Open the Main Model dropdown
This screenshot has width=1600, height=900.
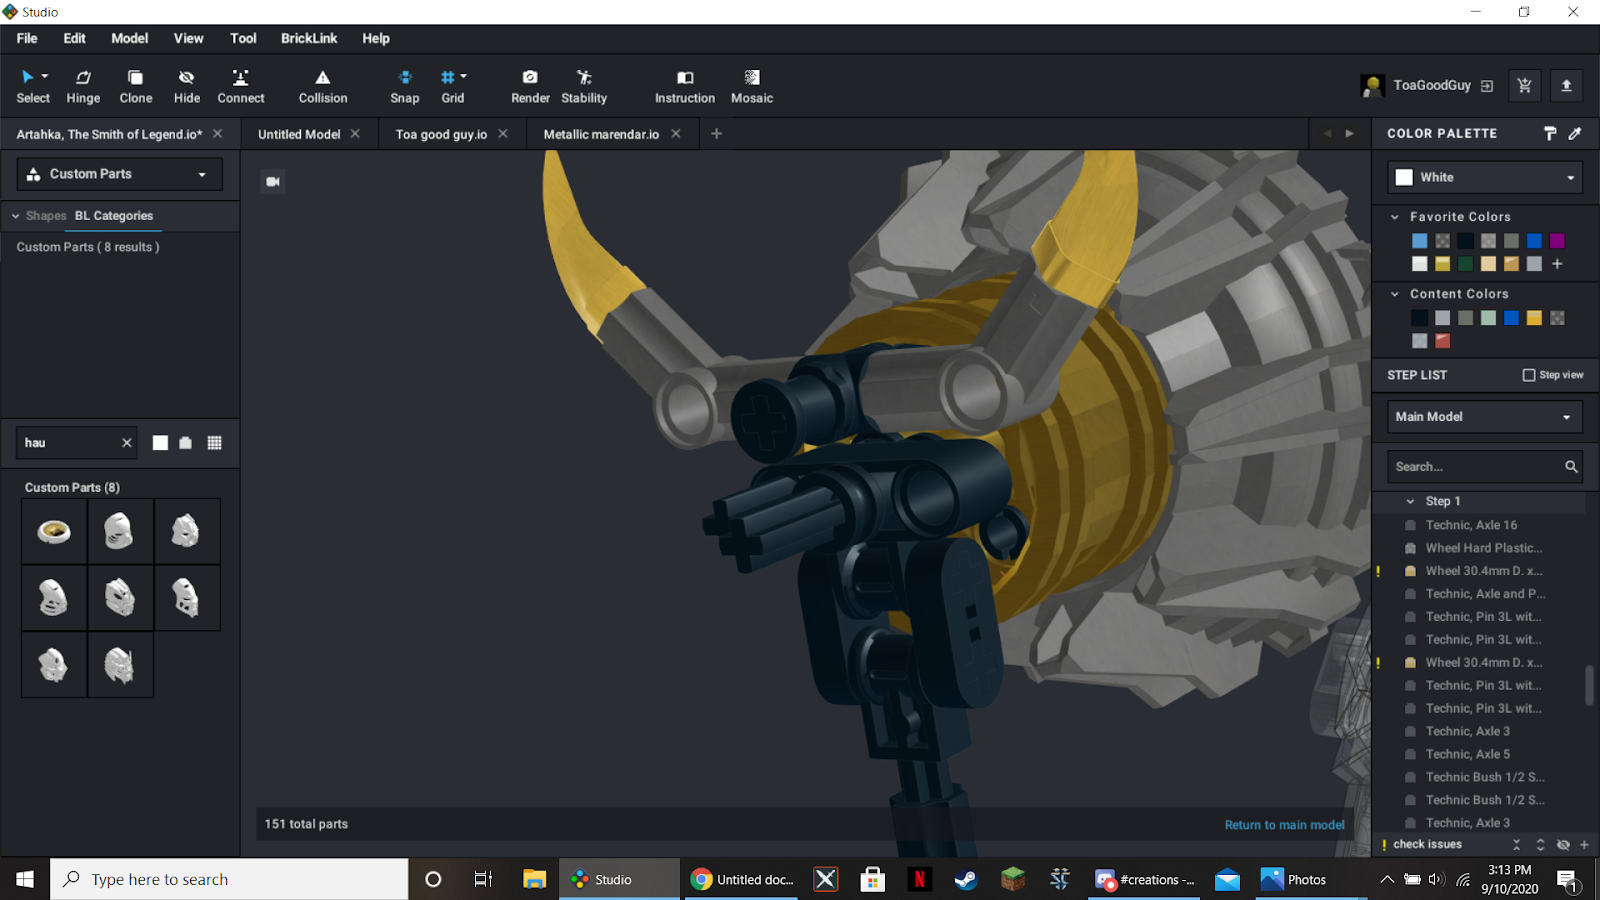point(1485,417)
